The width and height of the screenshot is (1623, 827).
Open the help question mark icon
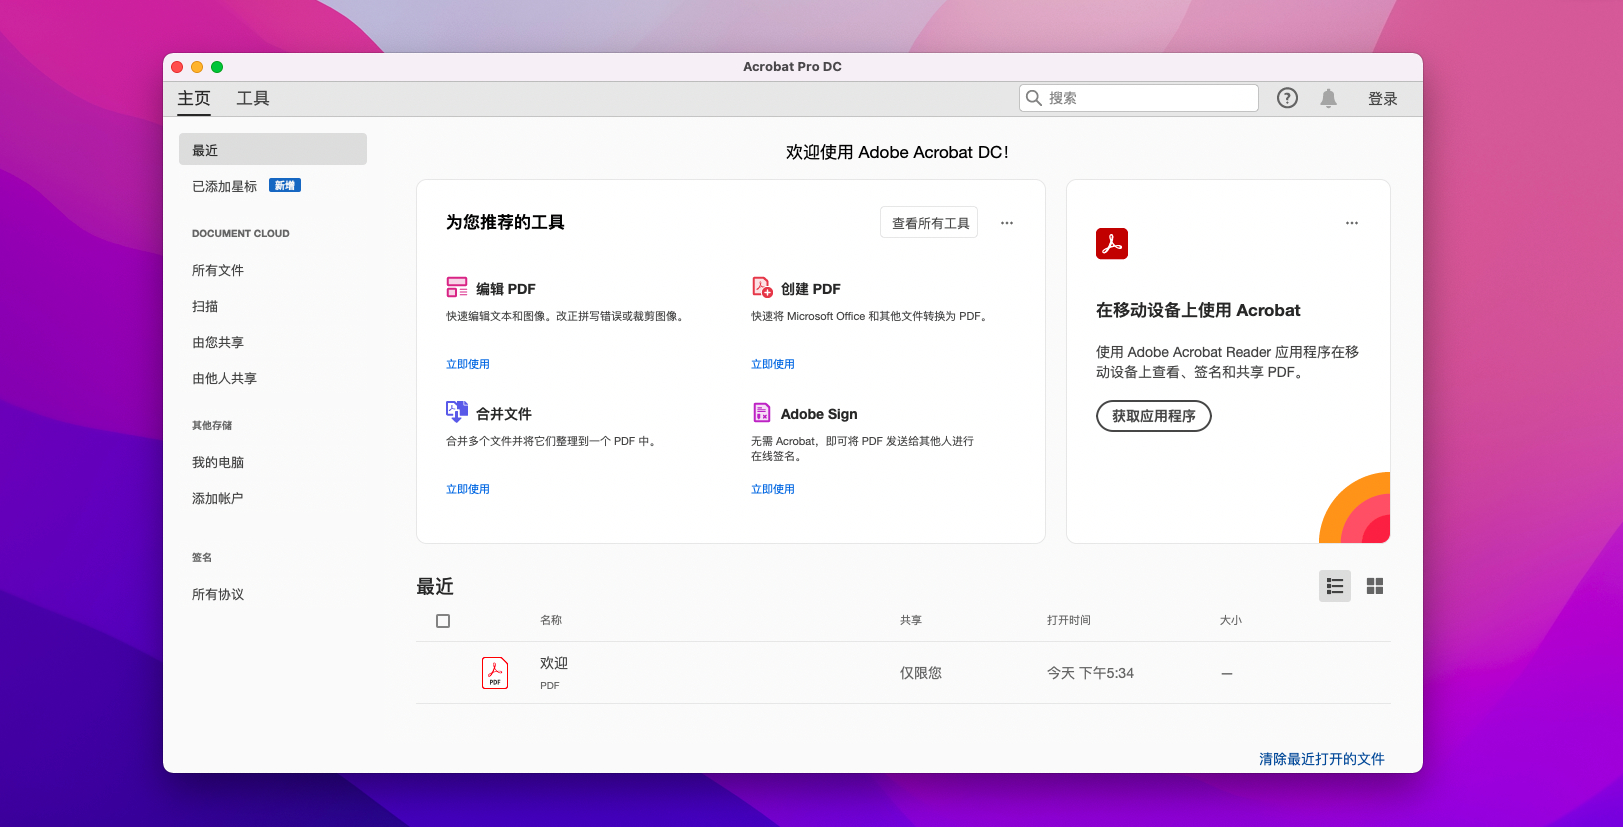pyautogui.click(x=1287, y=98)
